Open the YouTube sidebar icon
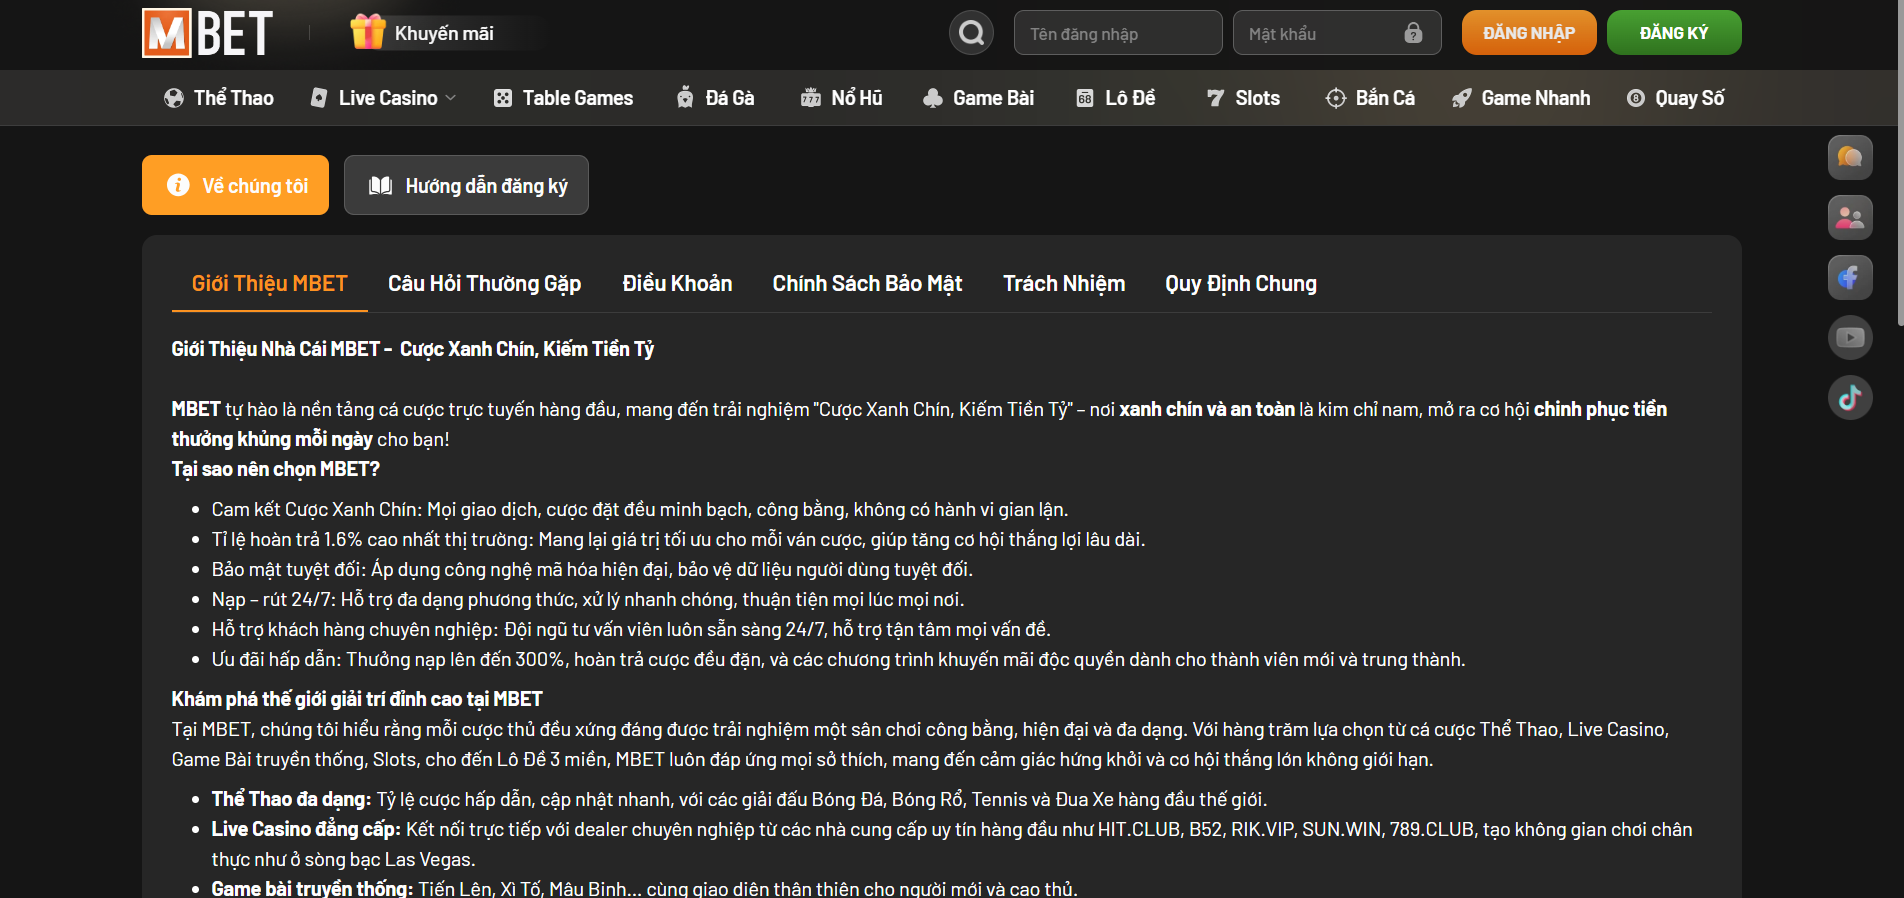This screenshot has height=898, width=1904. coord(1850,337)
